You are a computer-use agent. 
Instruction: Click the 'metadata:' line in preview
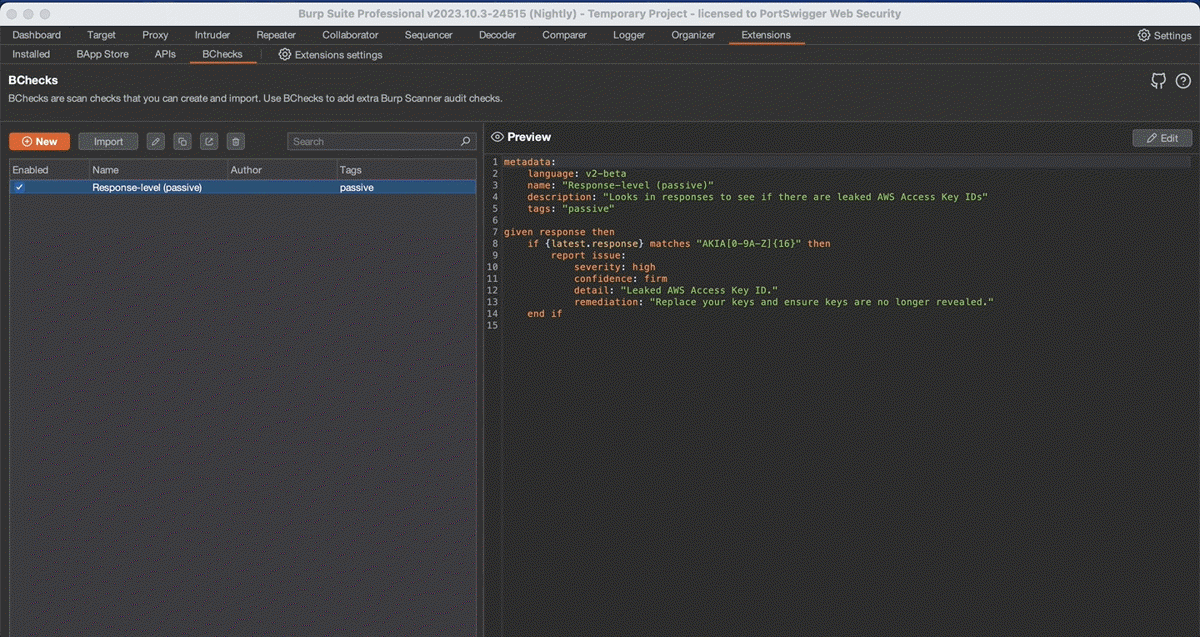tap(529, 161)
